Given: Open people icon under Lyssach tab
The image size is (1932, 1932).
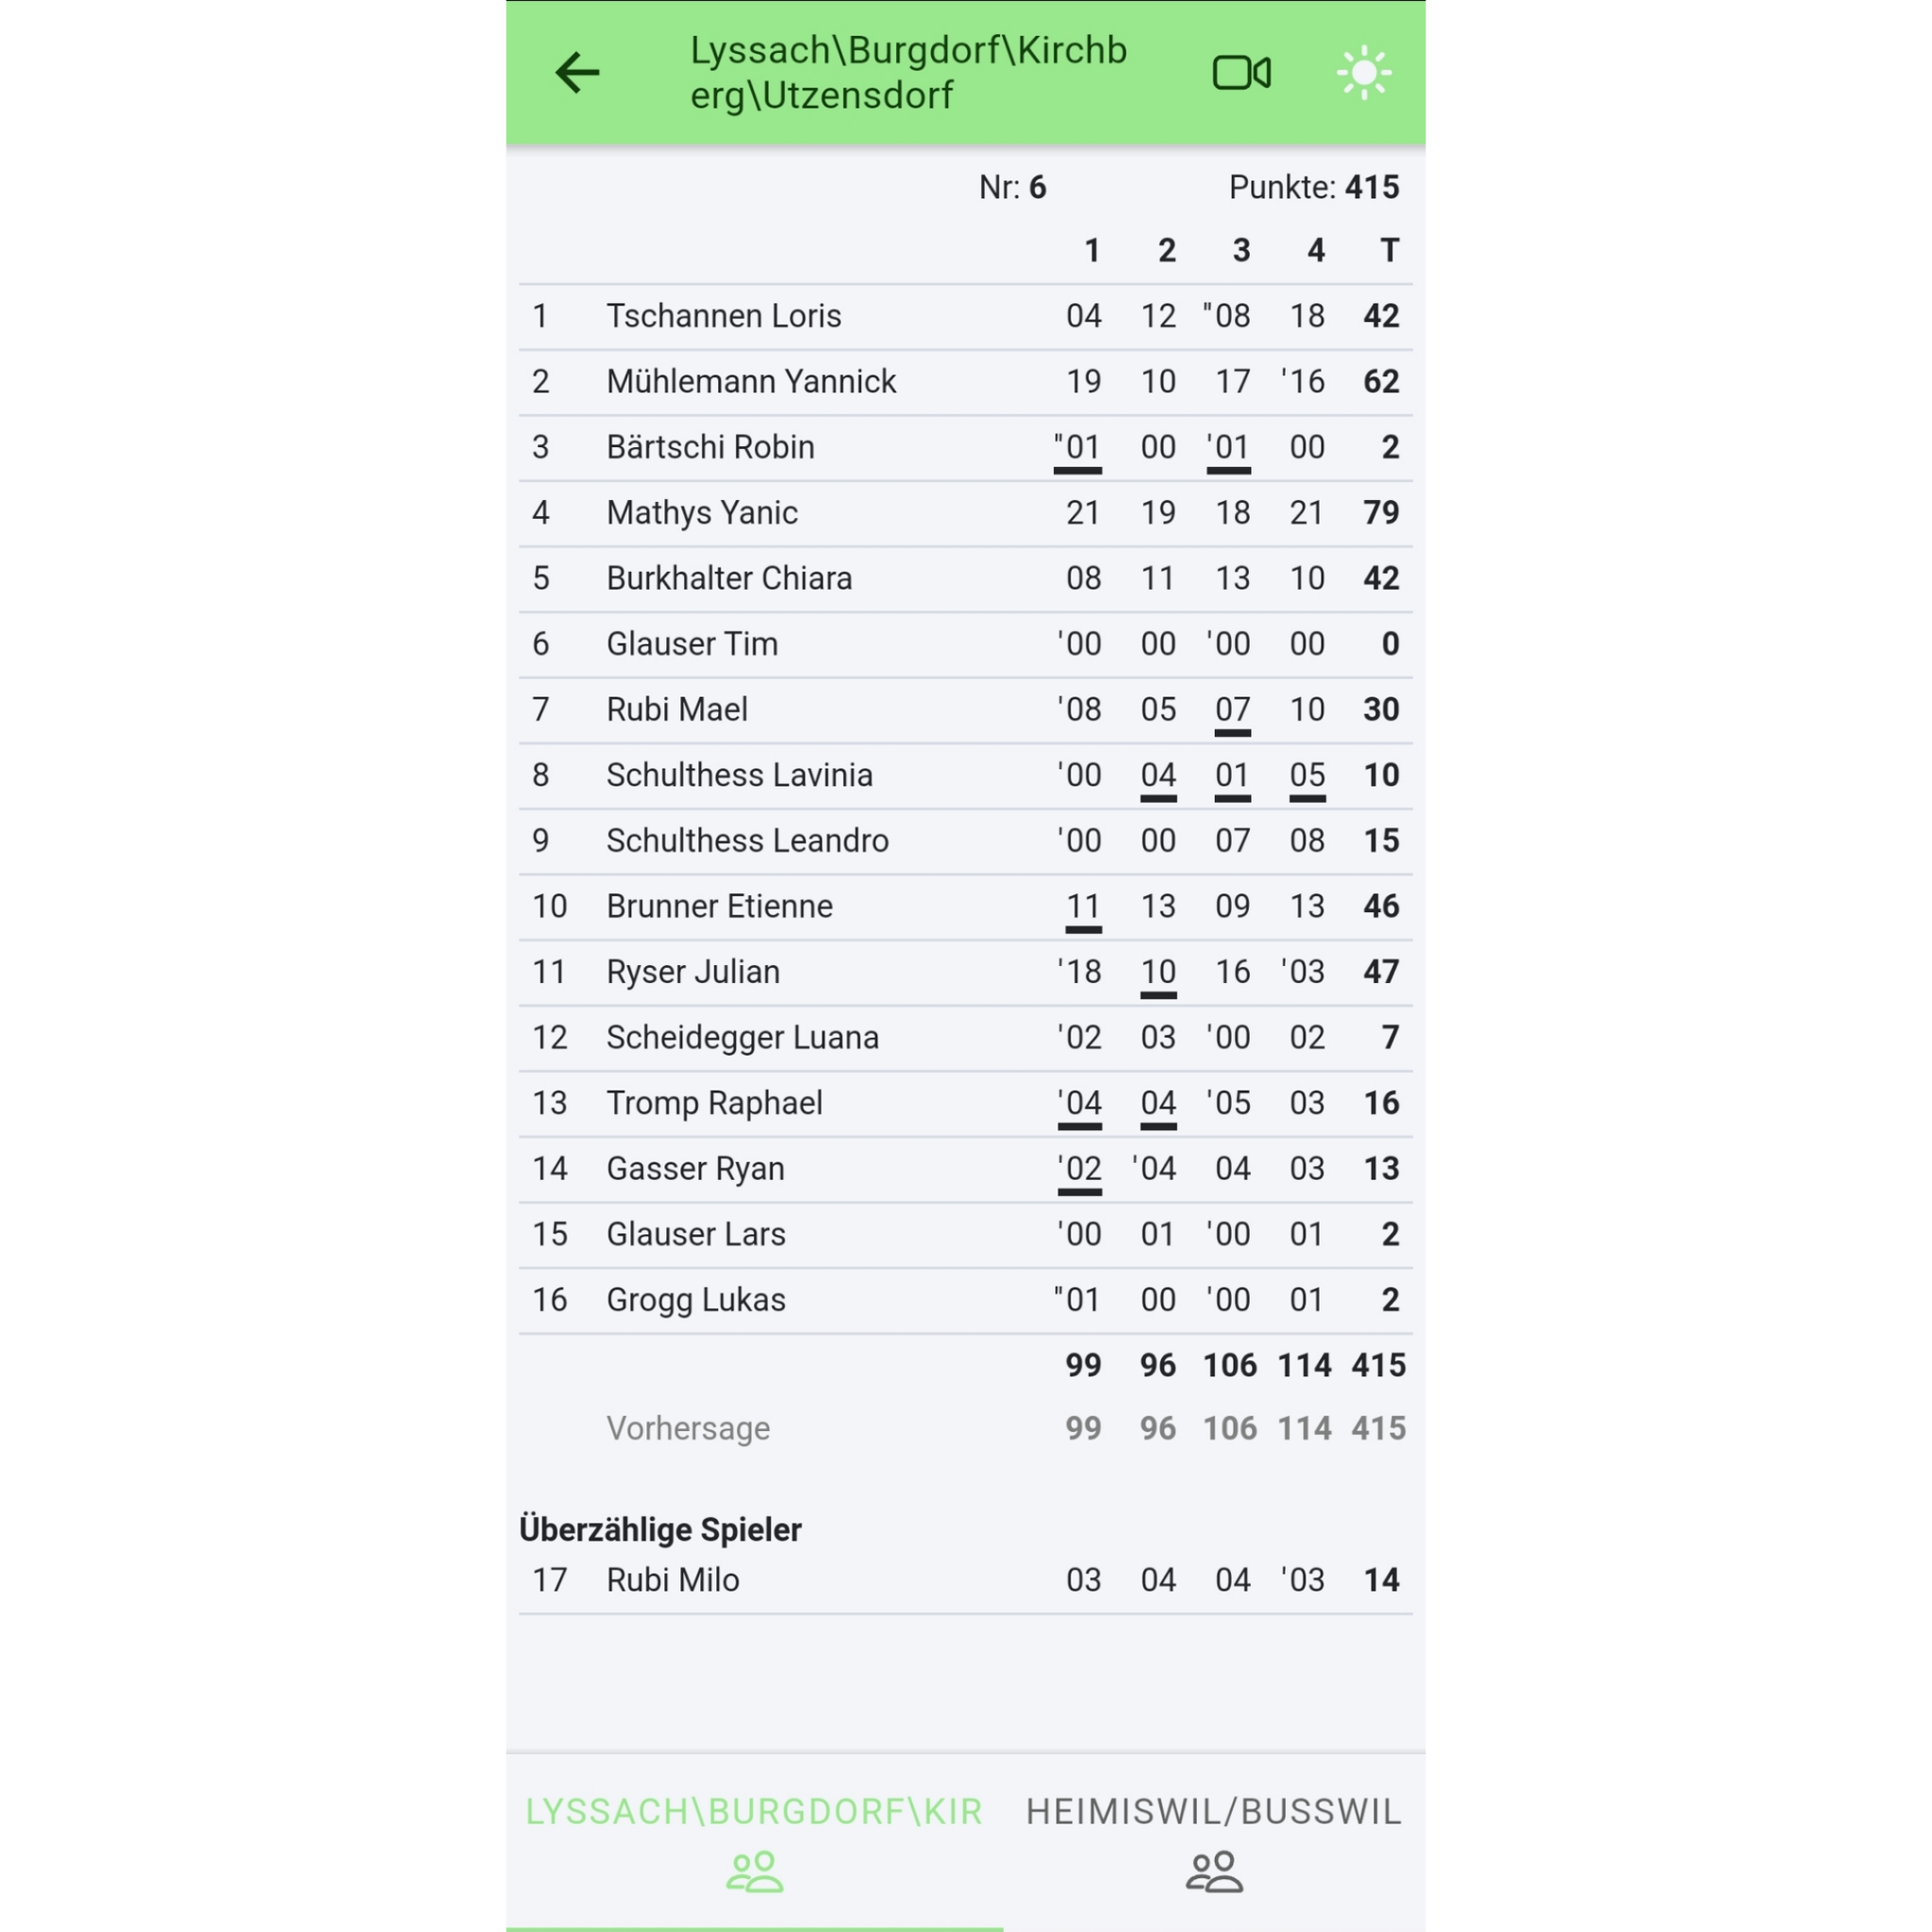Looking at the screenshot, I should (755, 1872).
